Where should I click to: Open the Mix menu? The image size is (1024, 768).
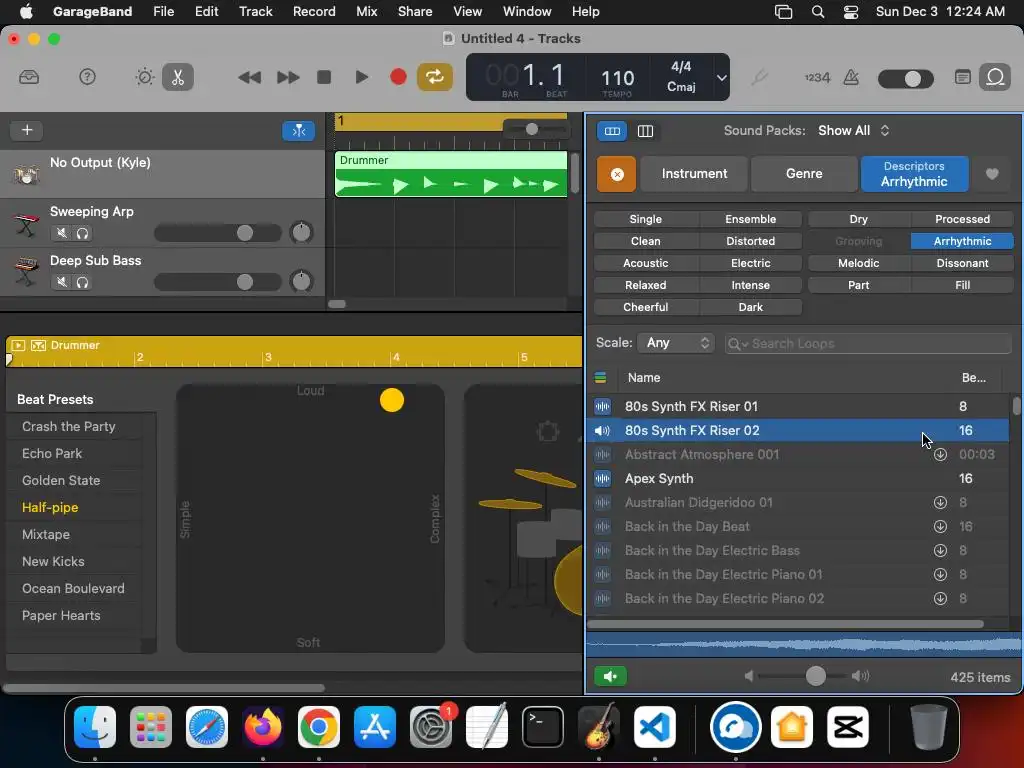coord(366,11)
